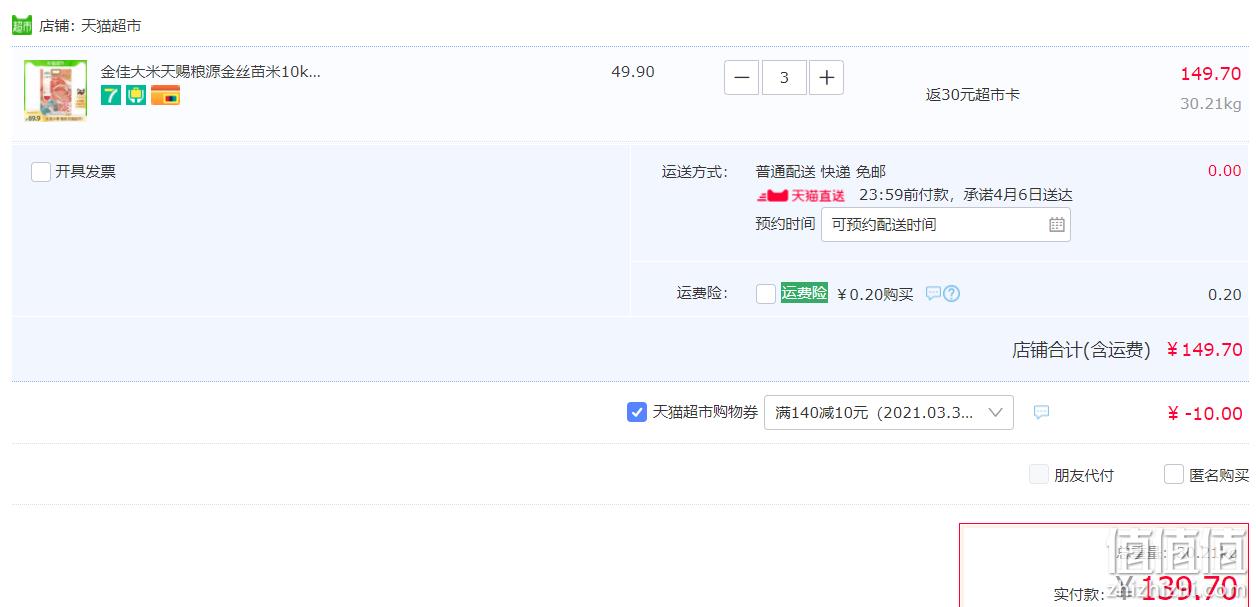The width and height of the screenshot is (1256, 607).
Task: Click the ￥0.20购买 insurance price text
Action: [x=875, y=294]
